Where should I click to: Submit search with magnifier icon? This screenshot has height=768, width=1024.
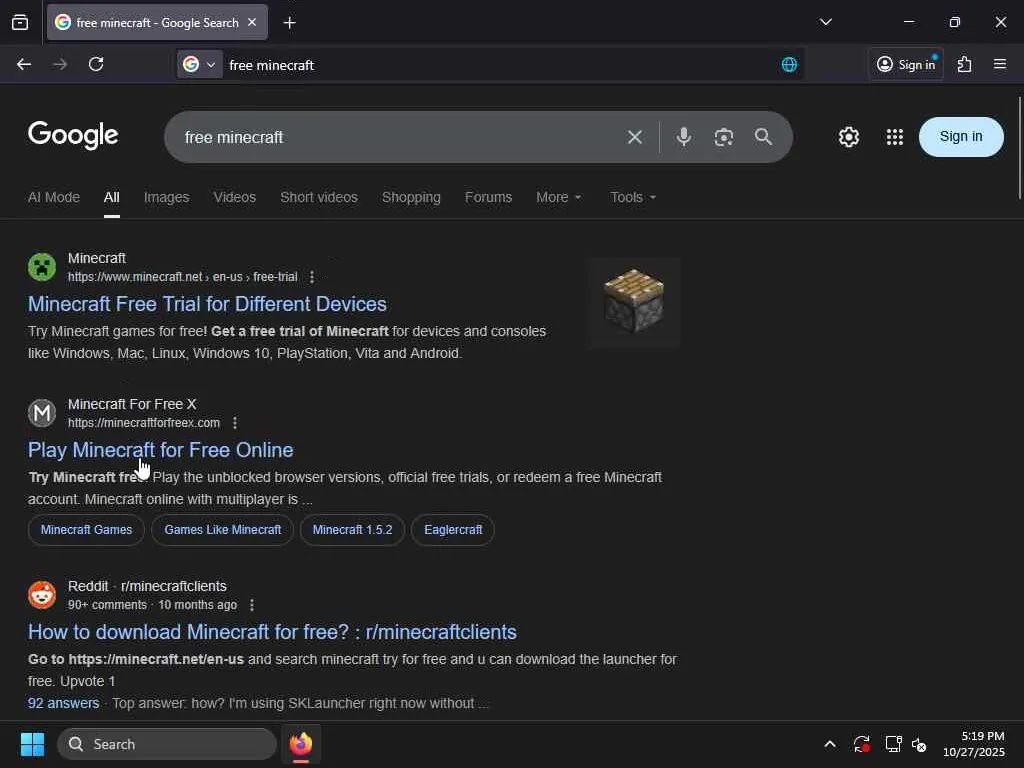763,137
